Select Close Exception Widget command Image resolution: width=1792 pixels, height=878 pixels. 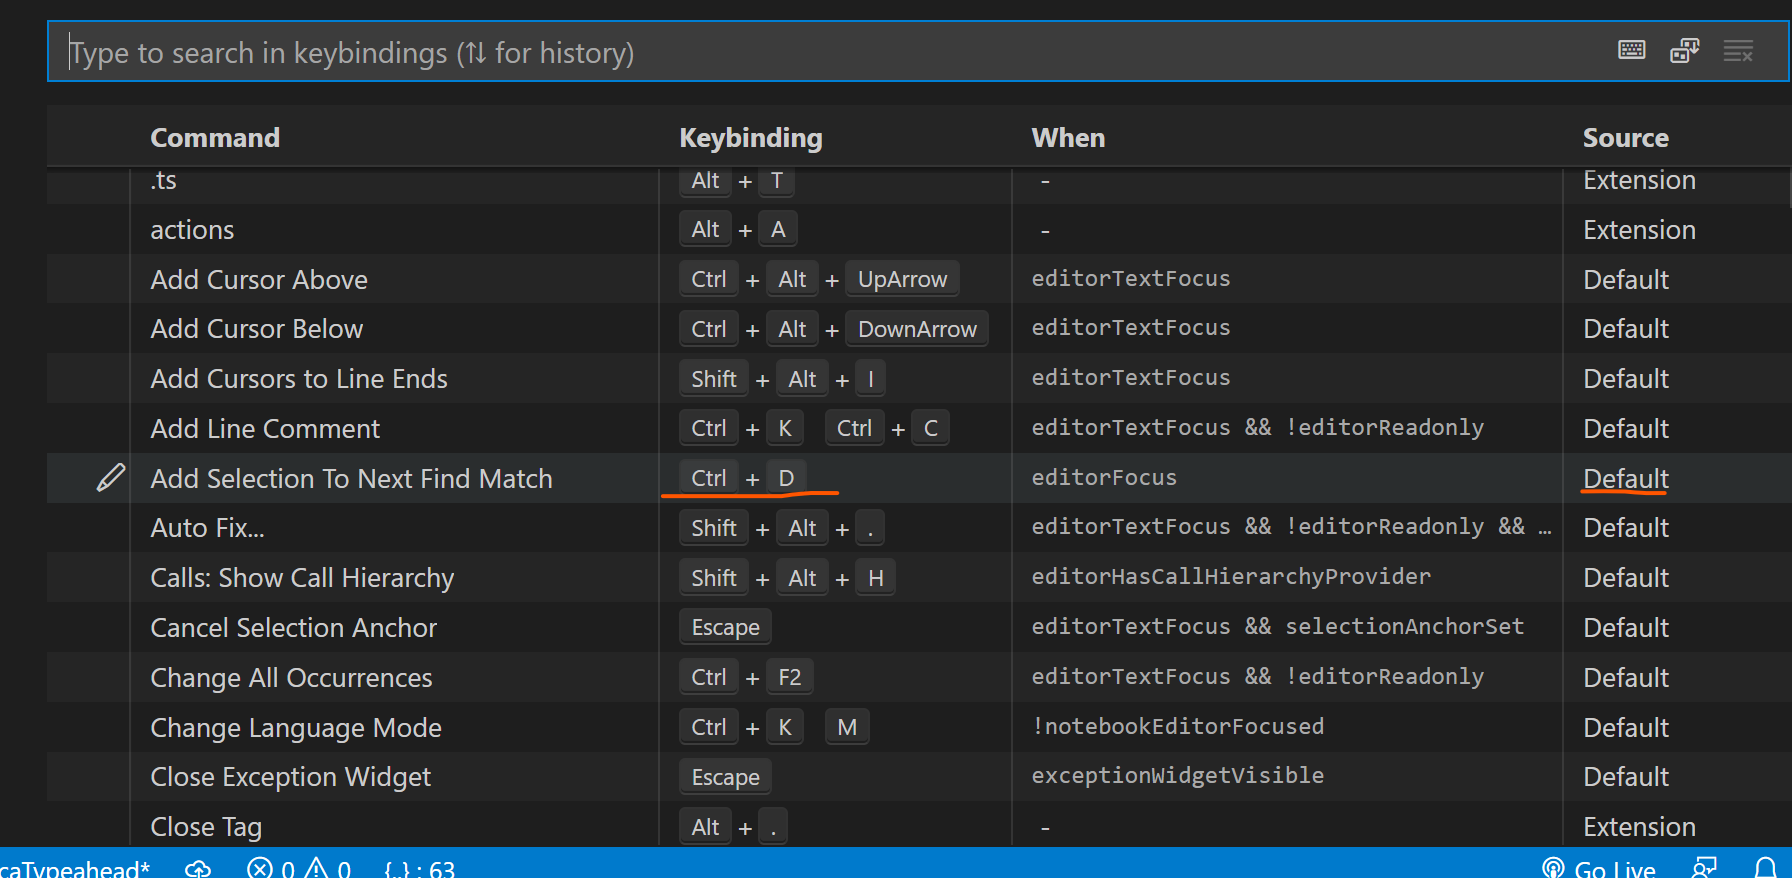point(290,777)
